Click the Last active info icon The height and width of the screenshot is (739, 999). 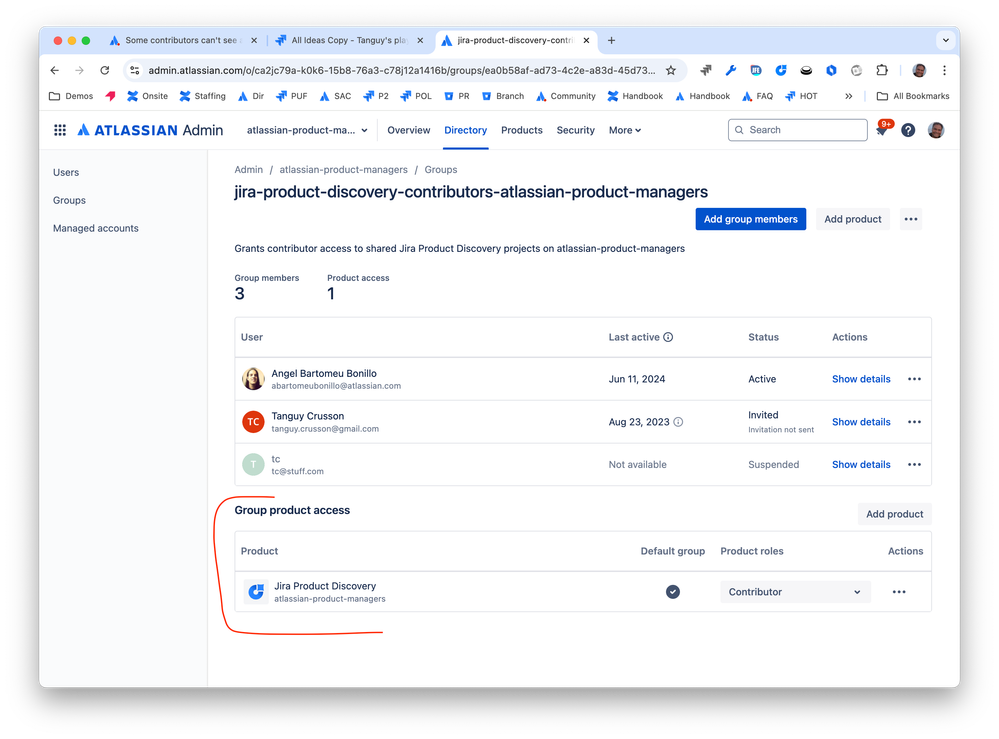(x=668, y=337)
